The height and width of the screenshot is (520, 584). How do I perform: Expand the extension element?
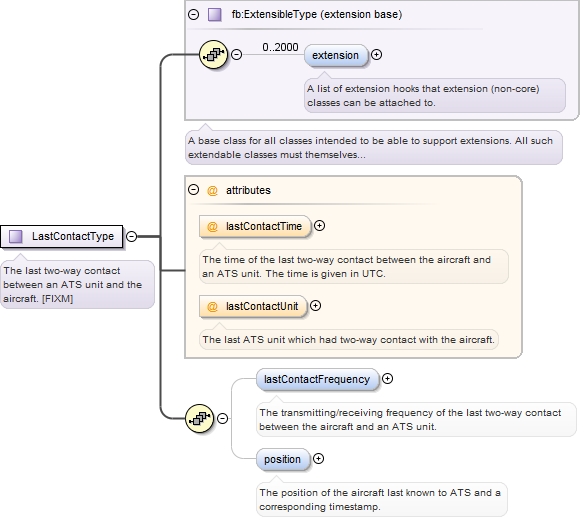click(377, 55)
